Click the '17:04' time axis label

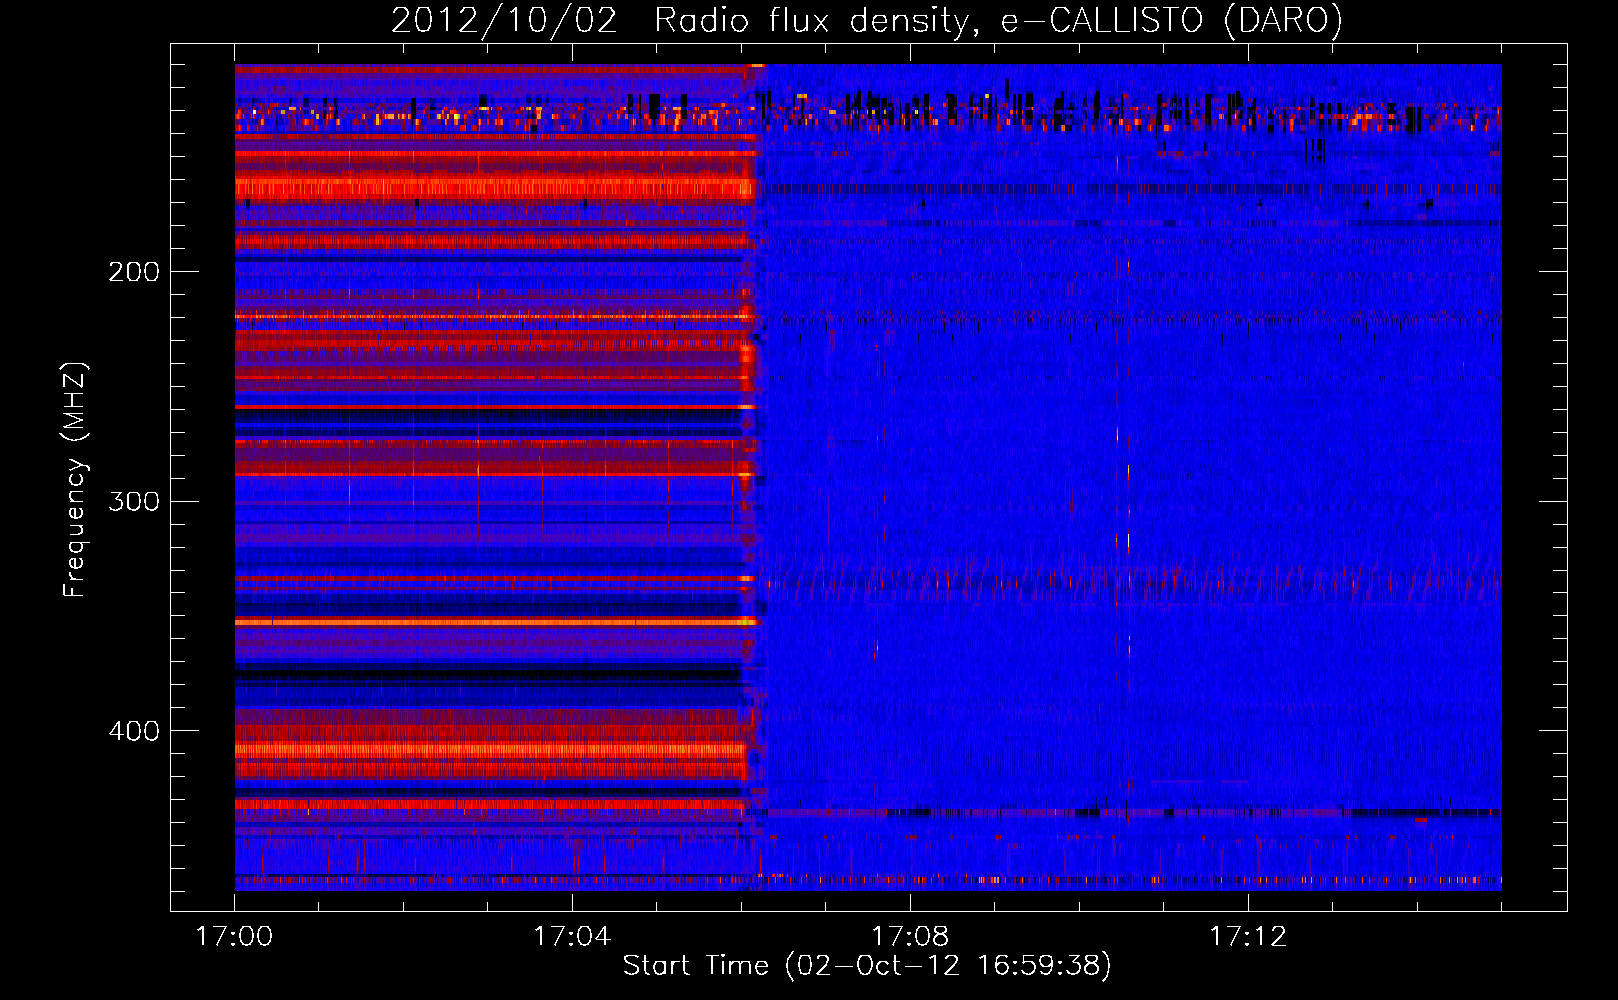coord(572,937)
